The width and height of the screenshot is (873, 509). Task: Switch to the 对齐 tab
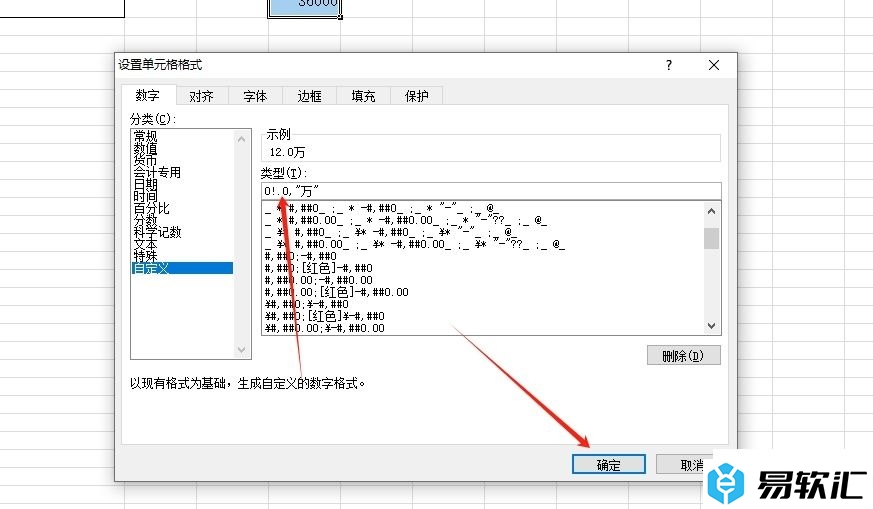pos(201,96)
